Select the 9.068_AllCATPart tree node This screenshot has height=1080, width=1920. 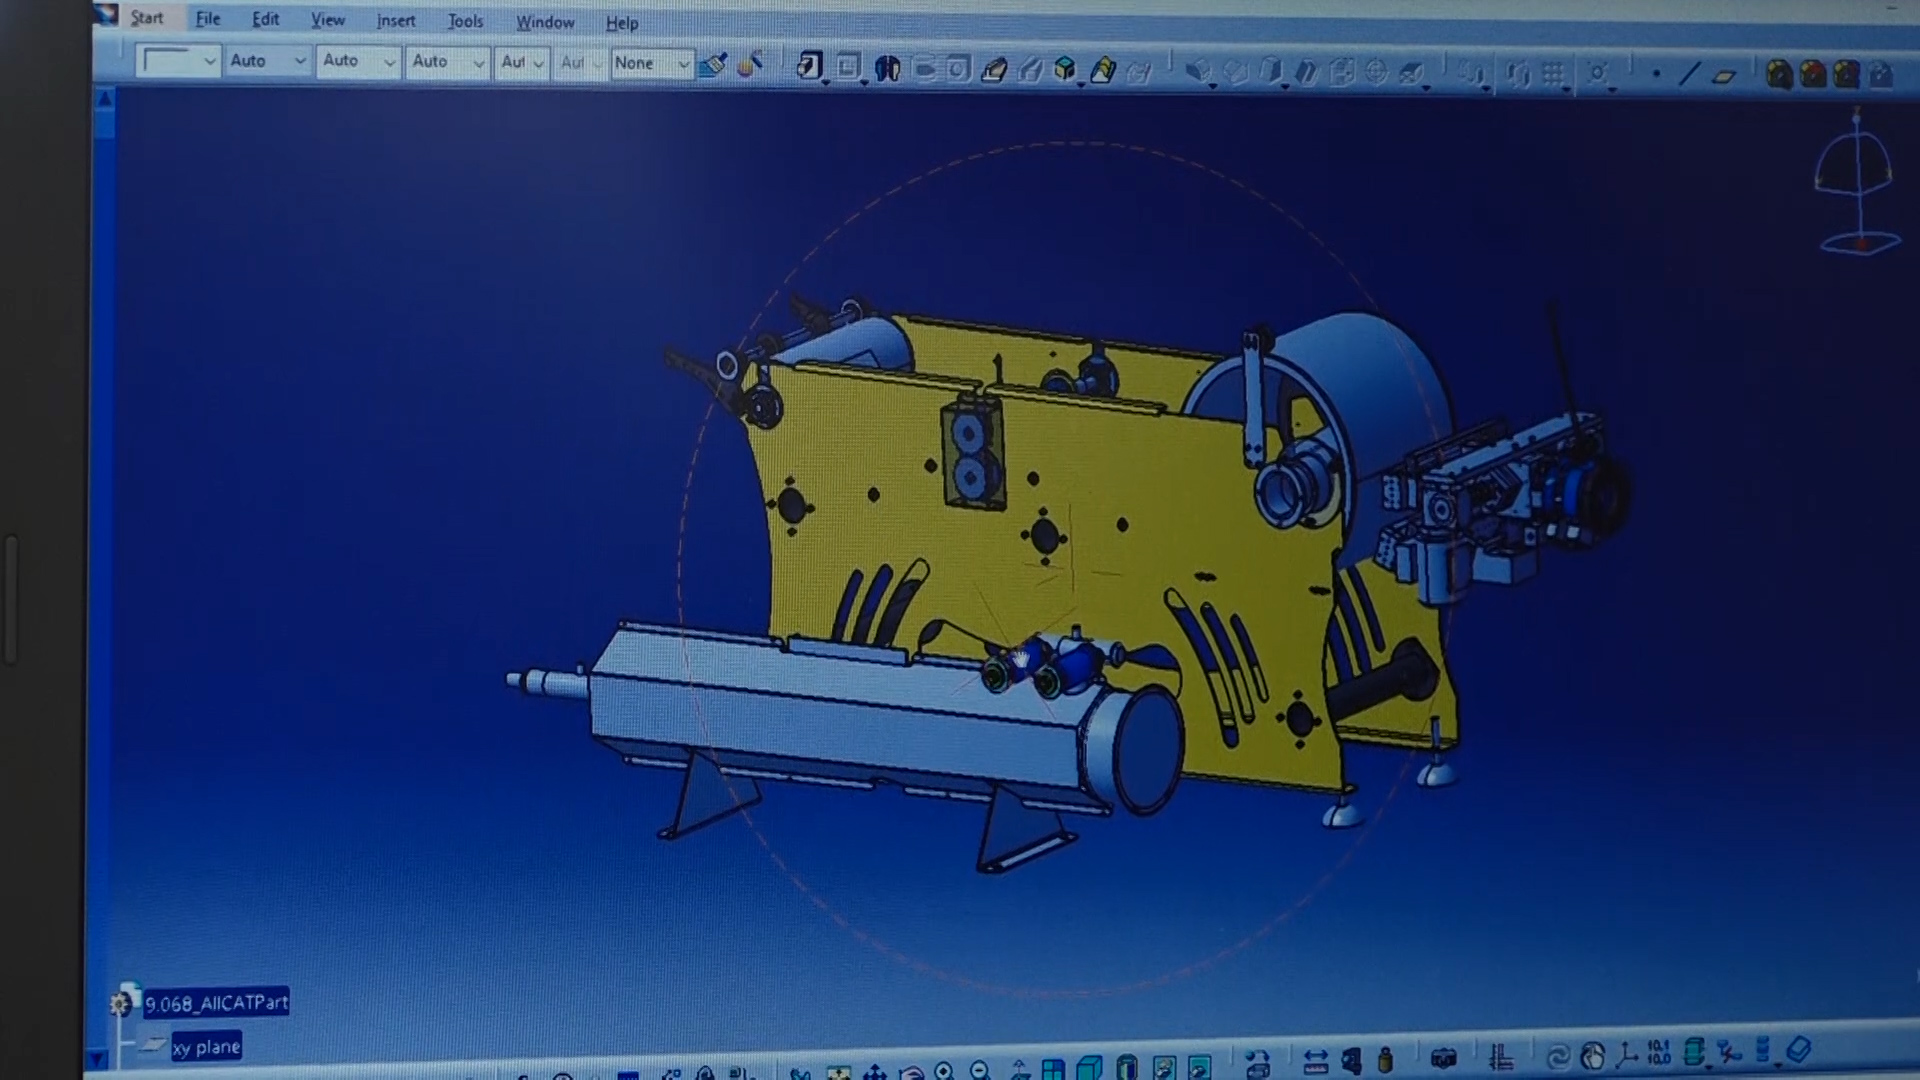click(x=216, y=1003)
